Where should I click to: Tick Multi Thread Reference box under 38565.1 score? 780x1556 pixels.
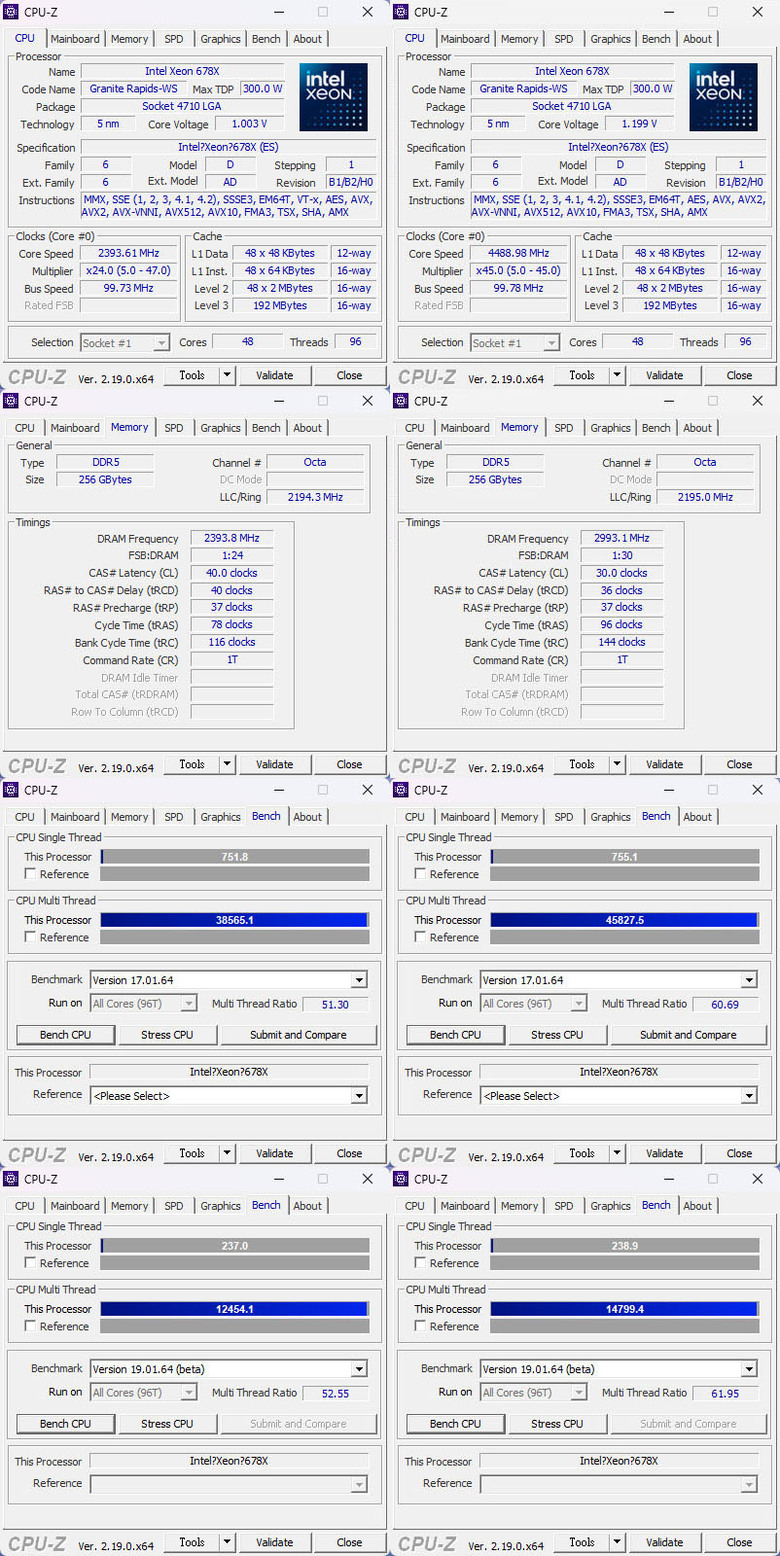coord(30,937)
